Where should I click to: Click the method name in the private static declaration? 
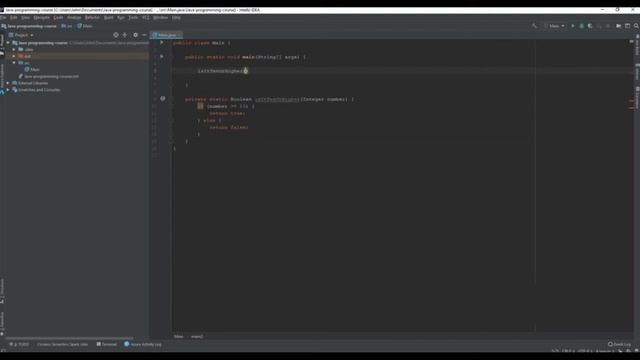[277, 99]
